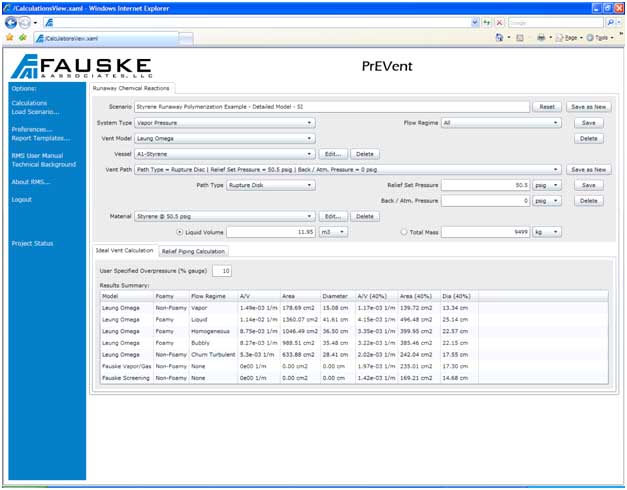Expand the Material dropdown
627x490 pixels.
[x=225, y=216]
